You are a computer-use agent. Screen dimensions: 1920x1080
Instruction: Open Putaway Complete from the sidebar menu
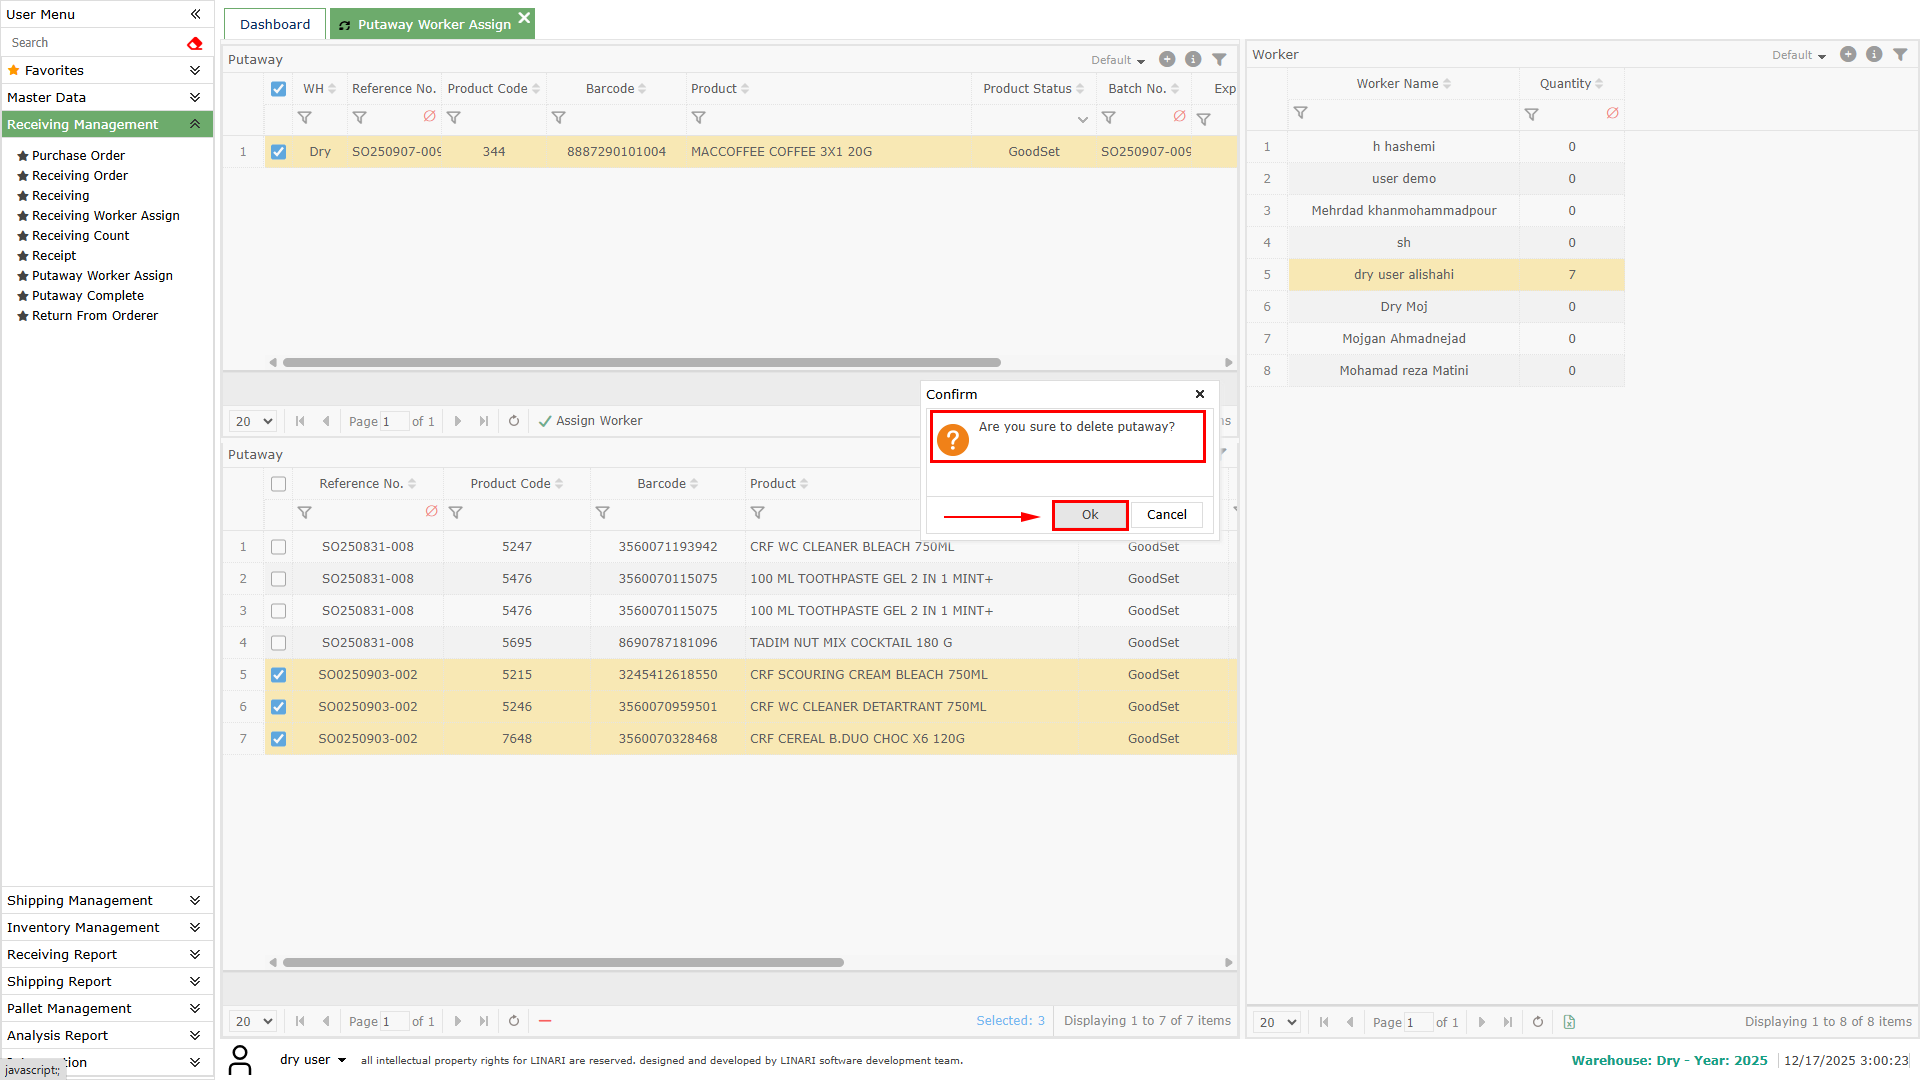point(88,296)
